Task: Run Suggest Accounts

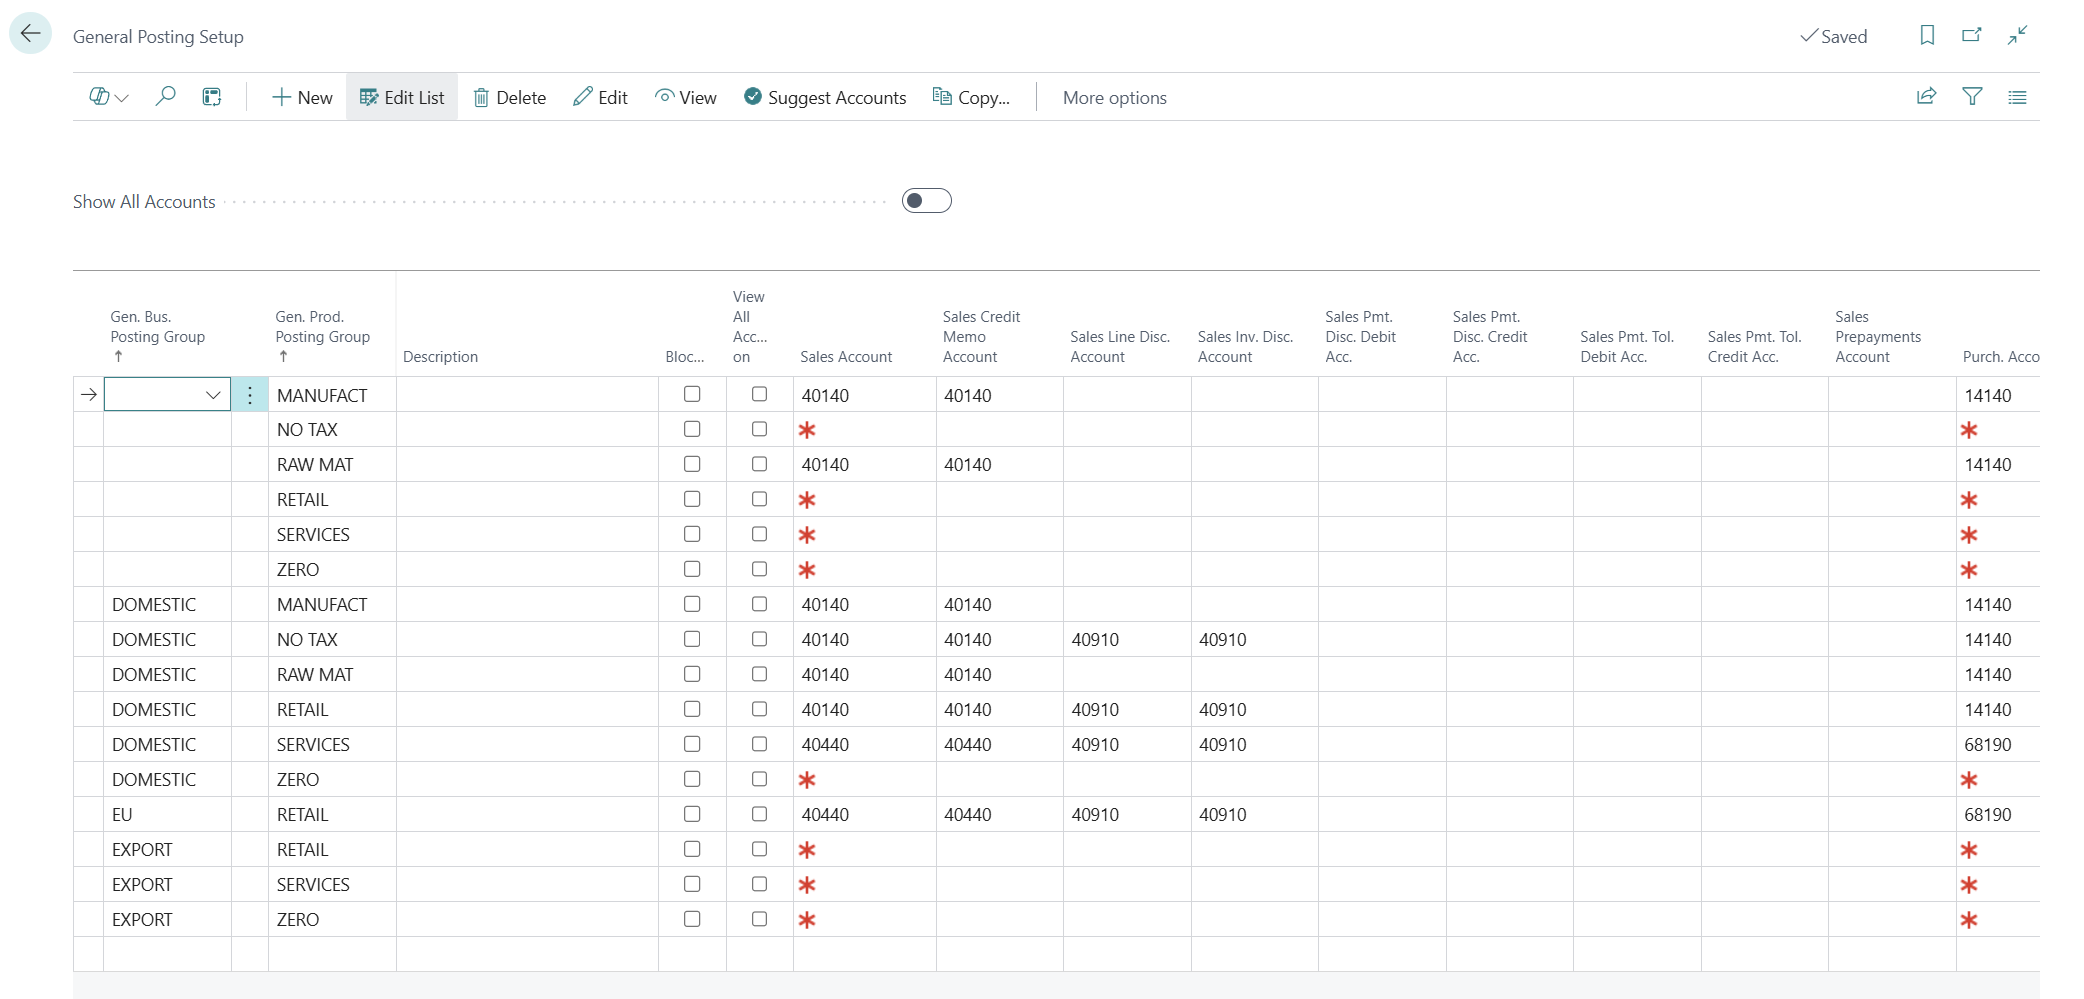Action: tap(825, 97)
